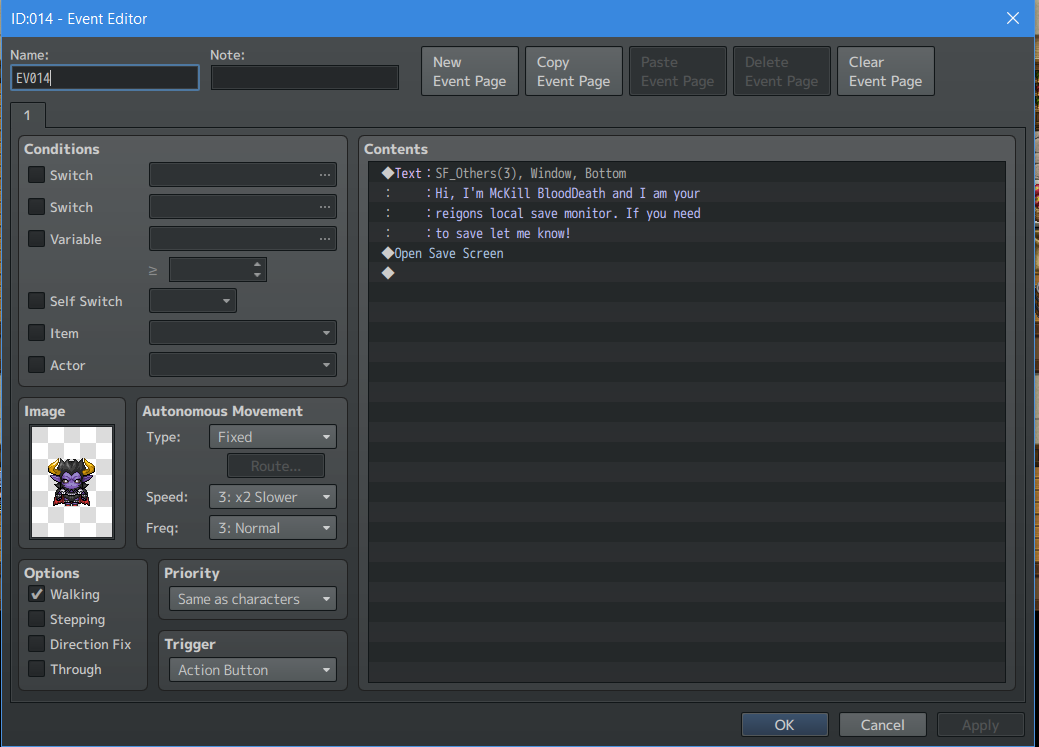Open the Freq dropdown showing Normal
Viewport: 1039px width, 747px height.
[x=272, y=528]
